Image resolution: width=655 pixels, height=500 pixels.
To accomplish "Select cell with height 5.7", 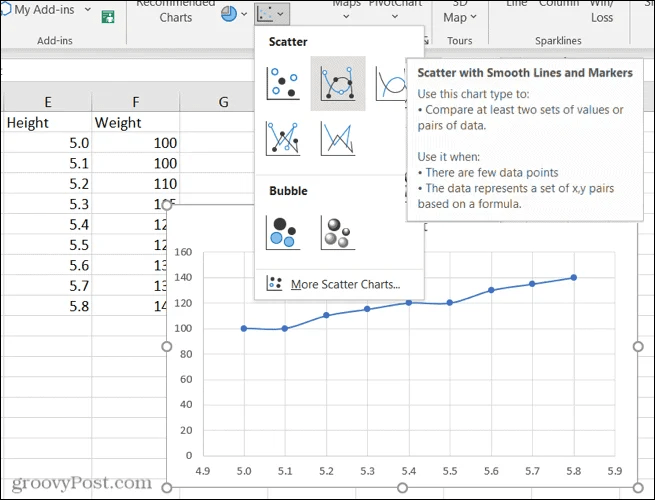I will pyautogui.click(x=47, y=286).
